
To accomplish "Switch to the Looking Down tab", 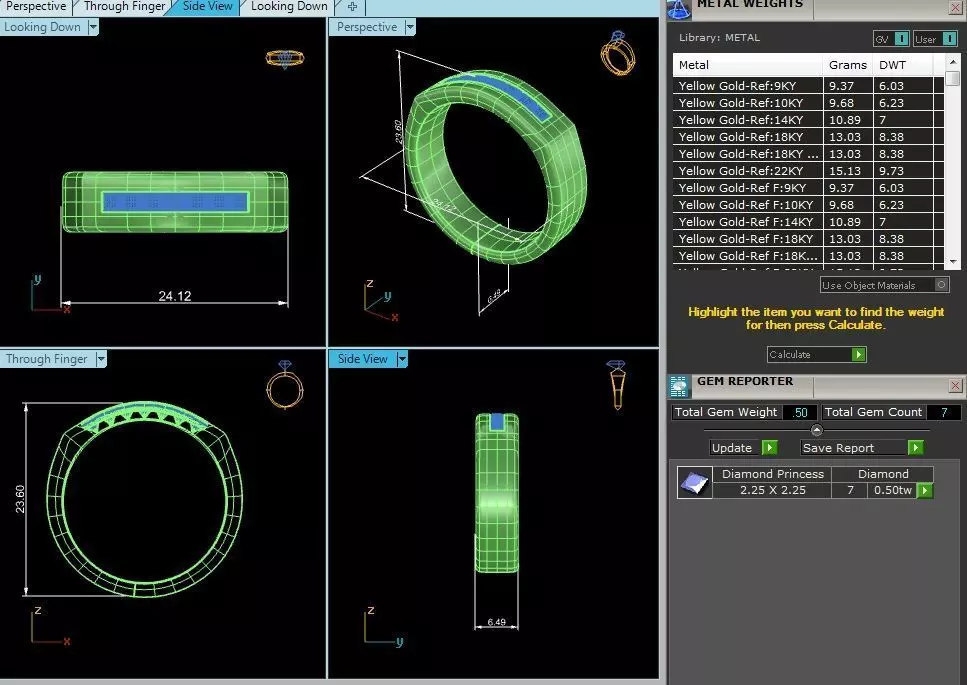I will click(x=289, y=7).
